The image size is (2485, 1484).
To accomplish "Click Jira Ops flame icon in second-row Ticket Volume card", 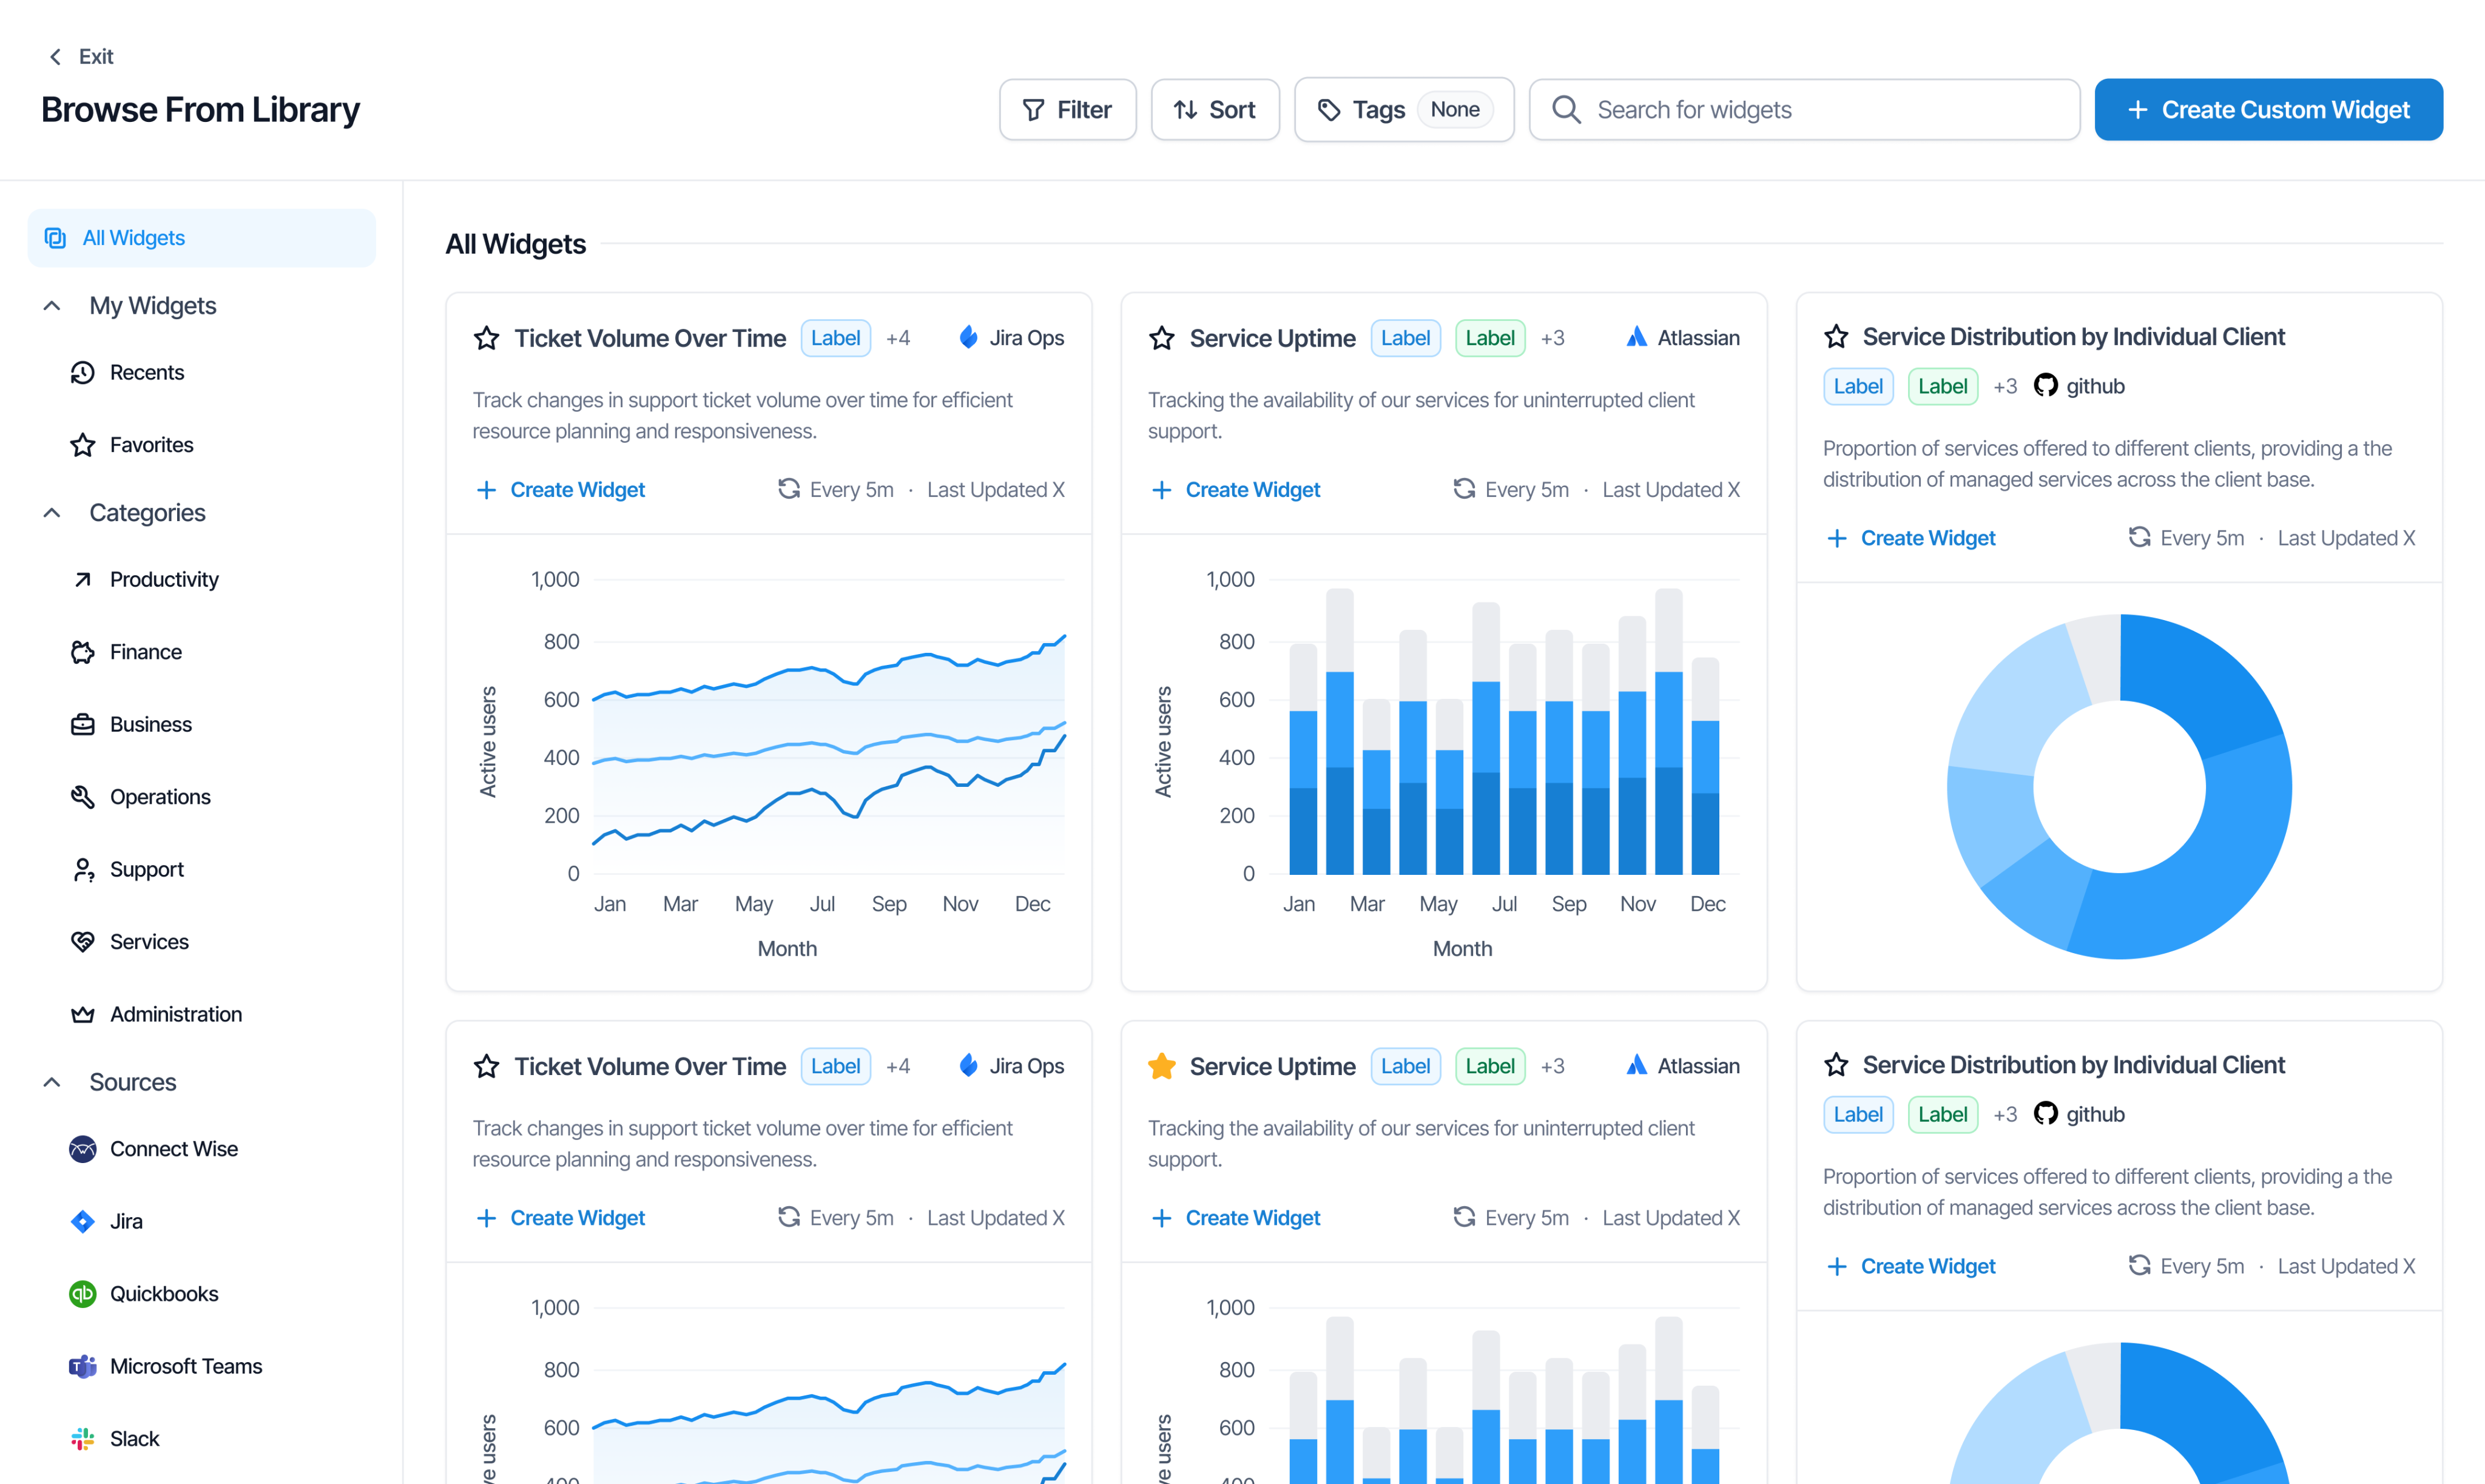I will point(968,1066).
